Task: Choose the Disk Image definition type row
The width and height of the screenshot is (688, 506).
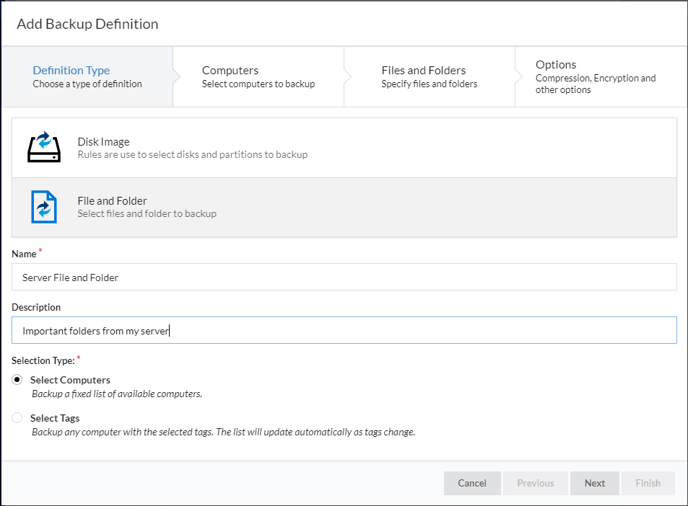Action: coord(344,147)
